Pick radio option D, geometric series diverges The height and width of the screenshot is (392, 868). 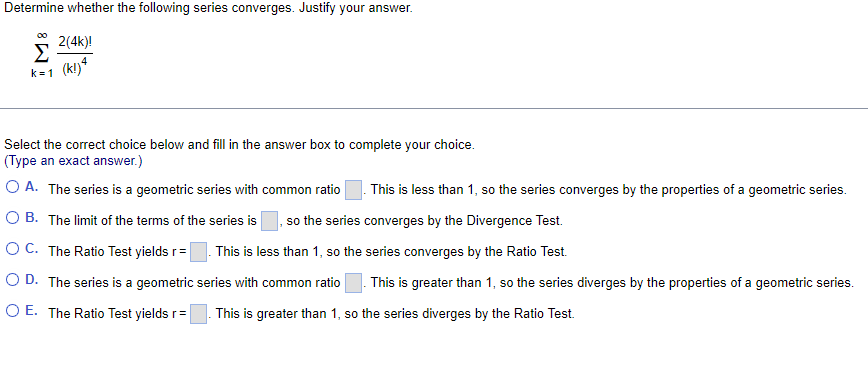click(13, 280)
